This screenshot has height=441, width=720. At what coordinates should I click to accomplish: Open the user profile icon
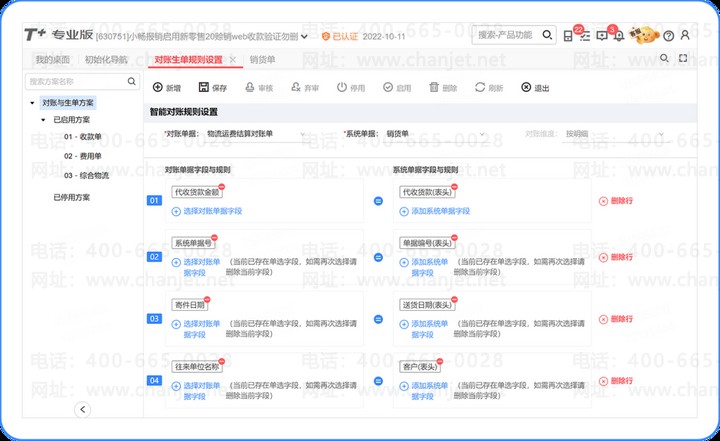pyautogui.click(x=685, y=35)
